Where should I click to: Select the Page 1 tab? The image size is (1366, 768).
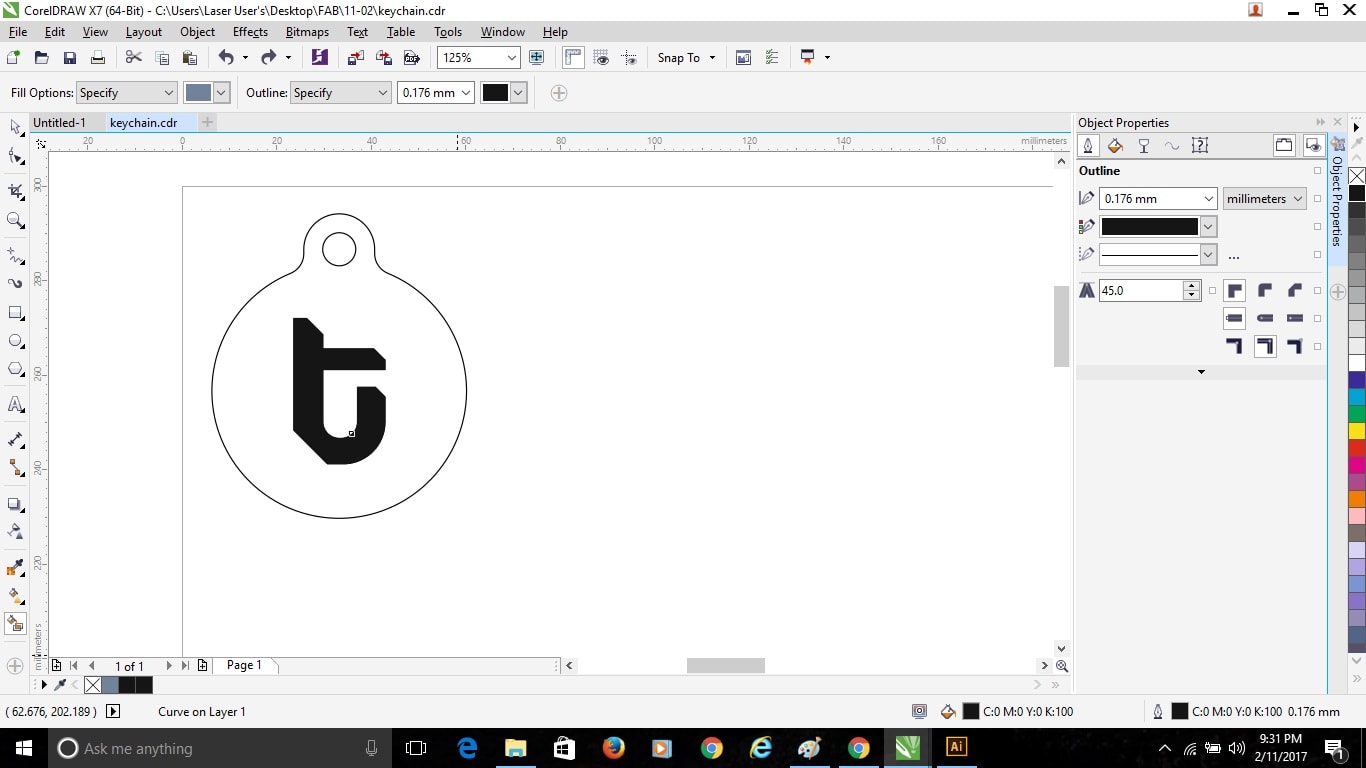point(244,665)
